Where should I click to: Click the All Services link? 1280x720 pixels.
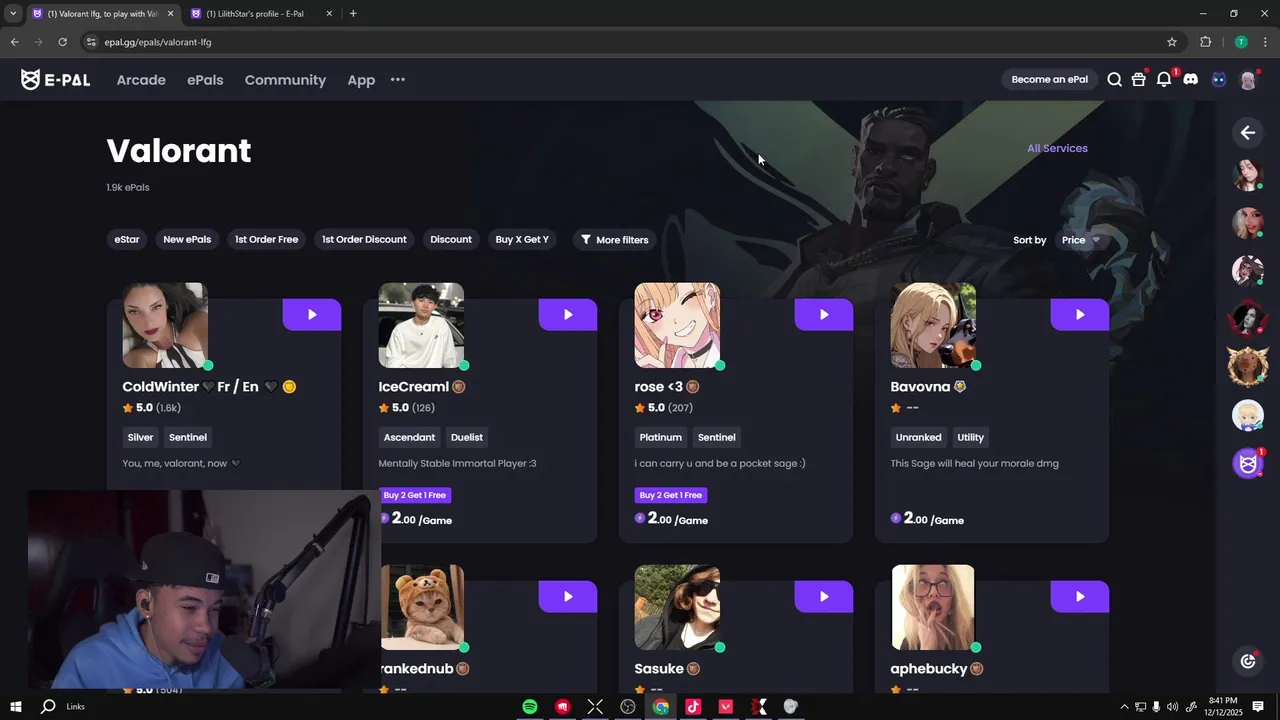tap(1057, 148)
